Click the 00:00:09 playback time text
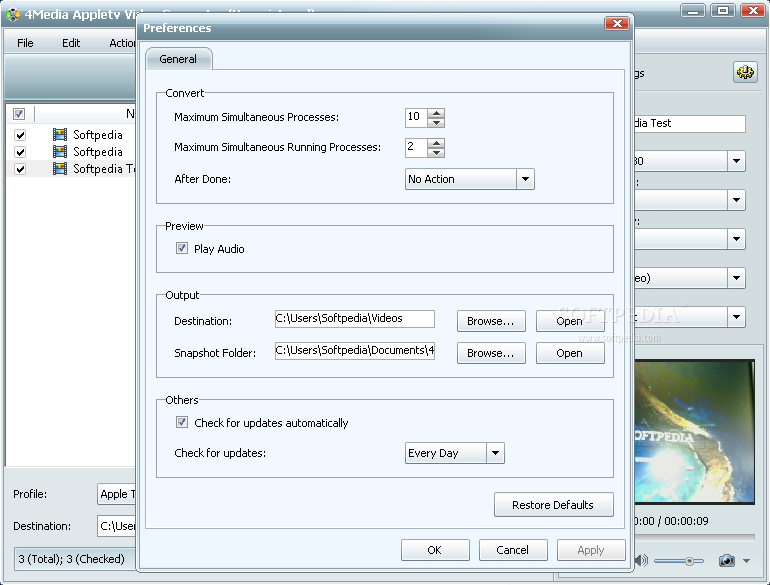This screenshot has height=585, width=770. click(687, 521)
